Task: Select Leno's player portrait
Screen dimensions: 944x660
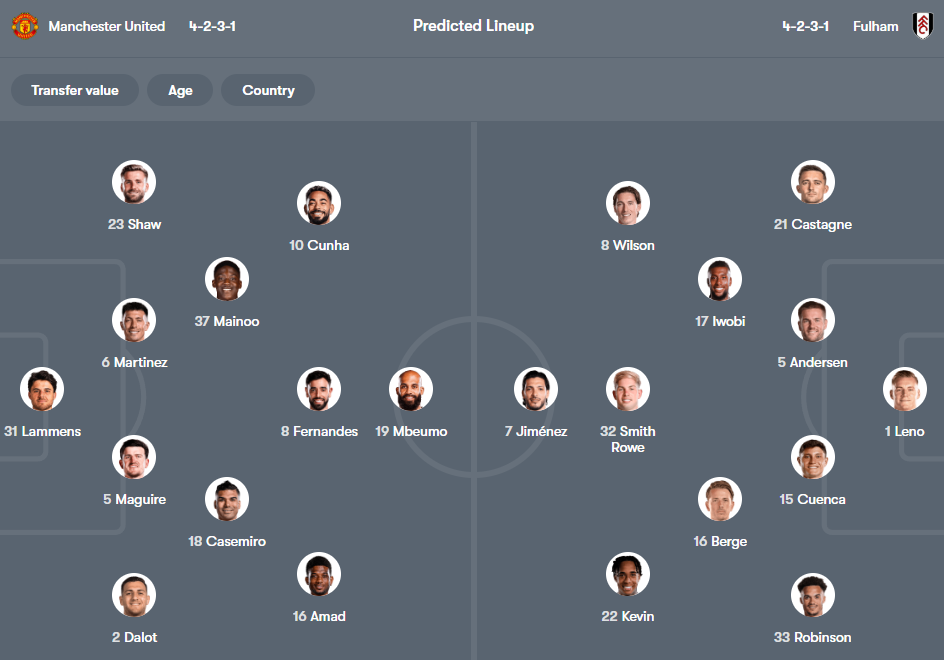Action: tap(904, 389)
